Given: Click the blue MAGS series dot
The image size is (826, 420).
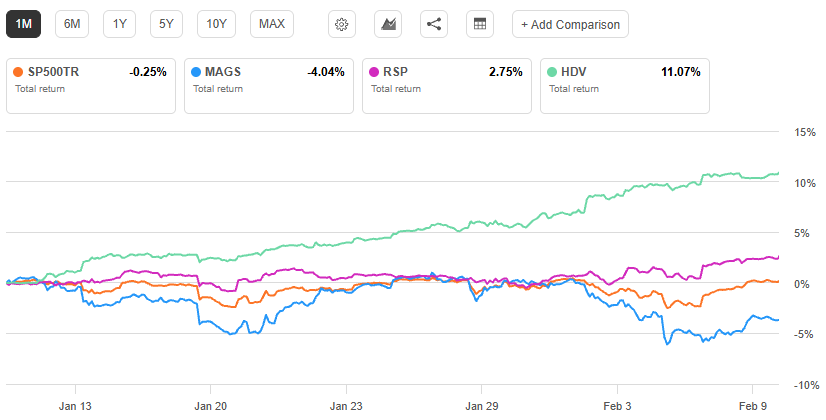Looking at the screenshot, I should click(x=195, y=72).
